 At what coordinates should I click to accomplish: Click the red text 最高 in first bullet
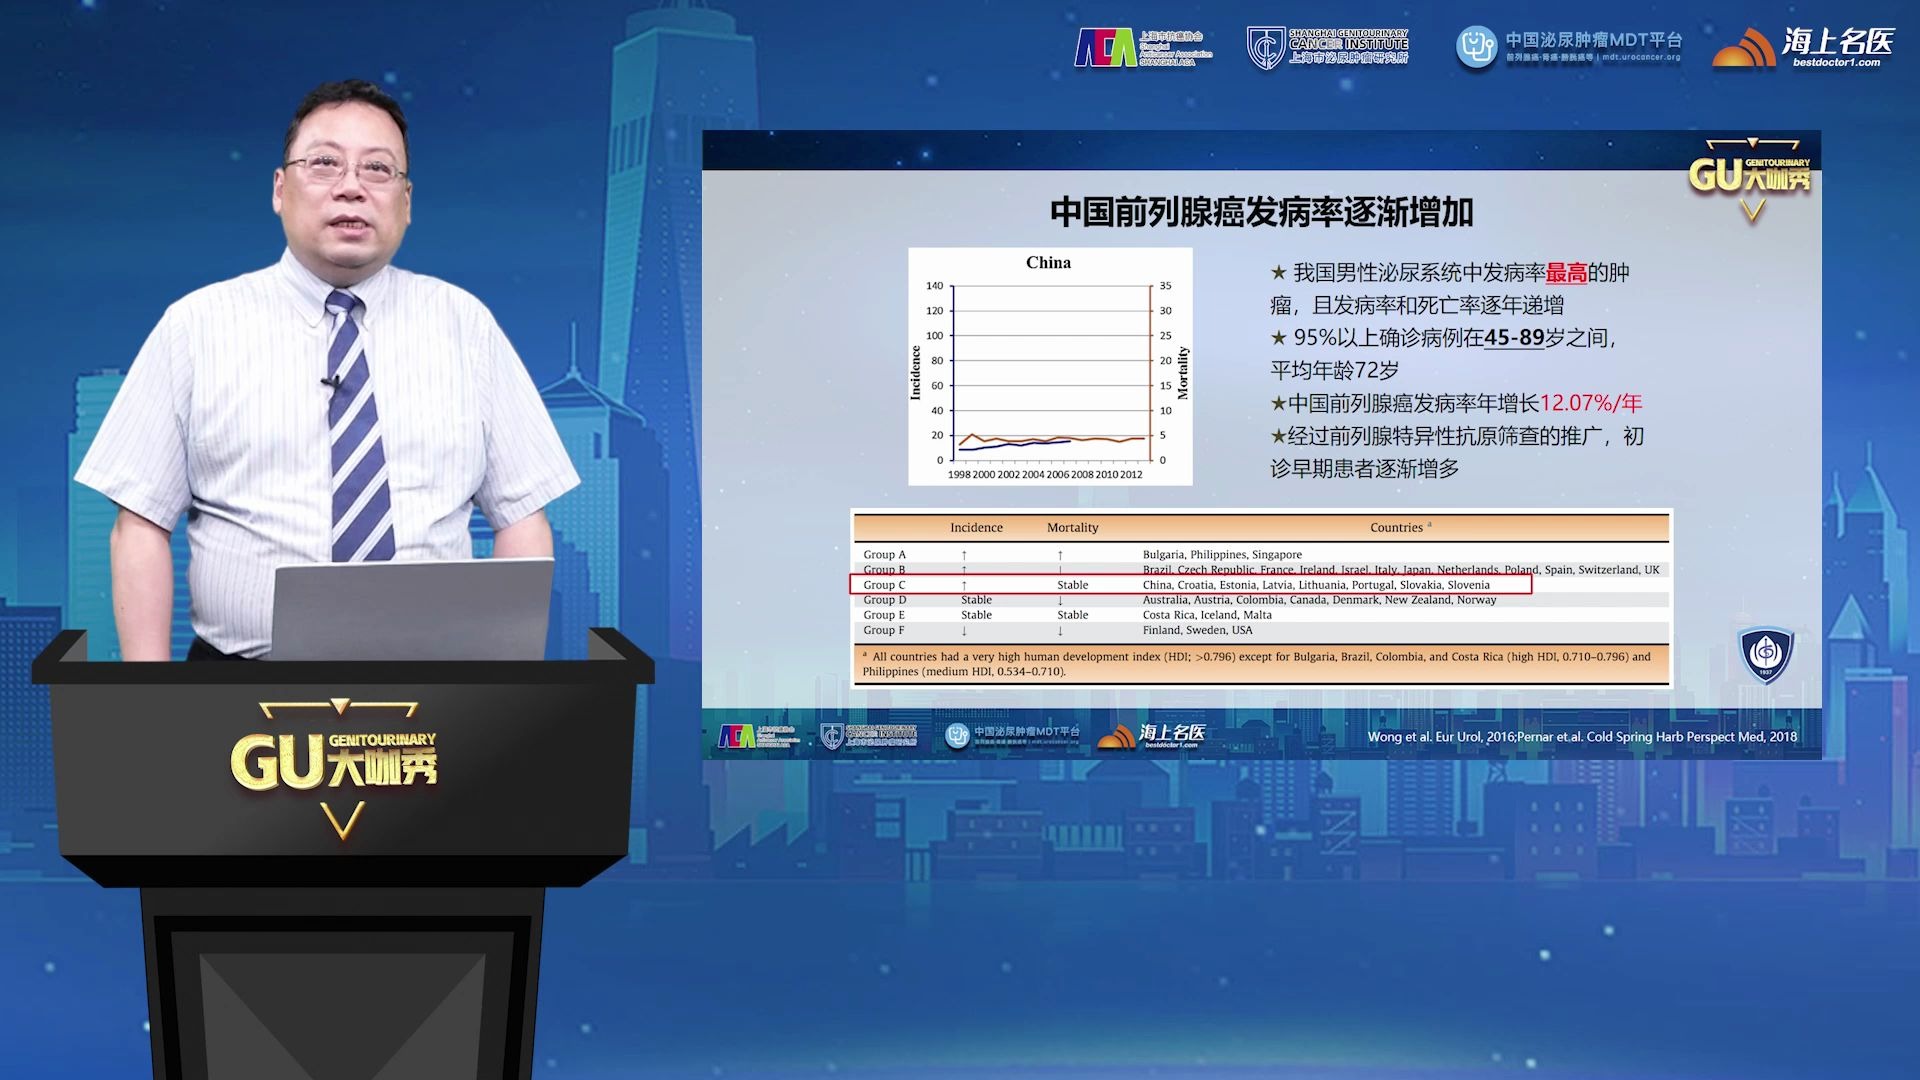pos(1566,272)
